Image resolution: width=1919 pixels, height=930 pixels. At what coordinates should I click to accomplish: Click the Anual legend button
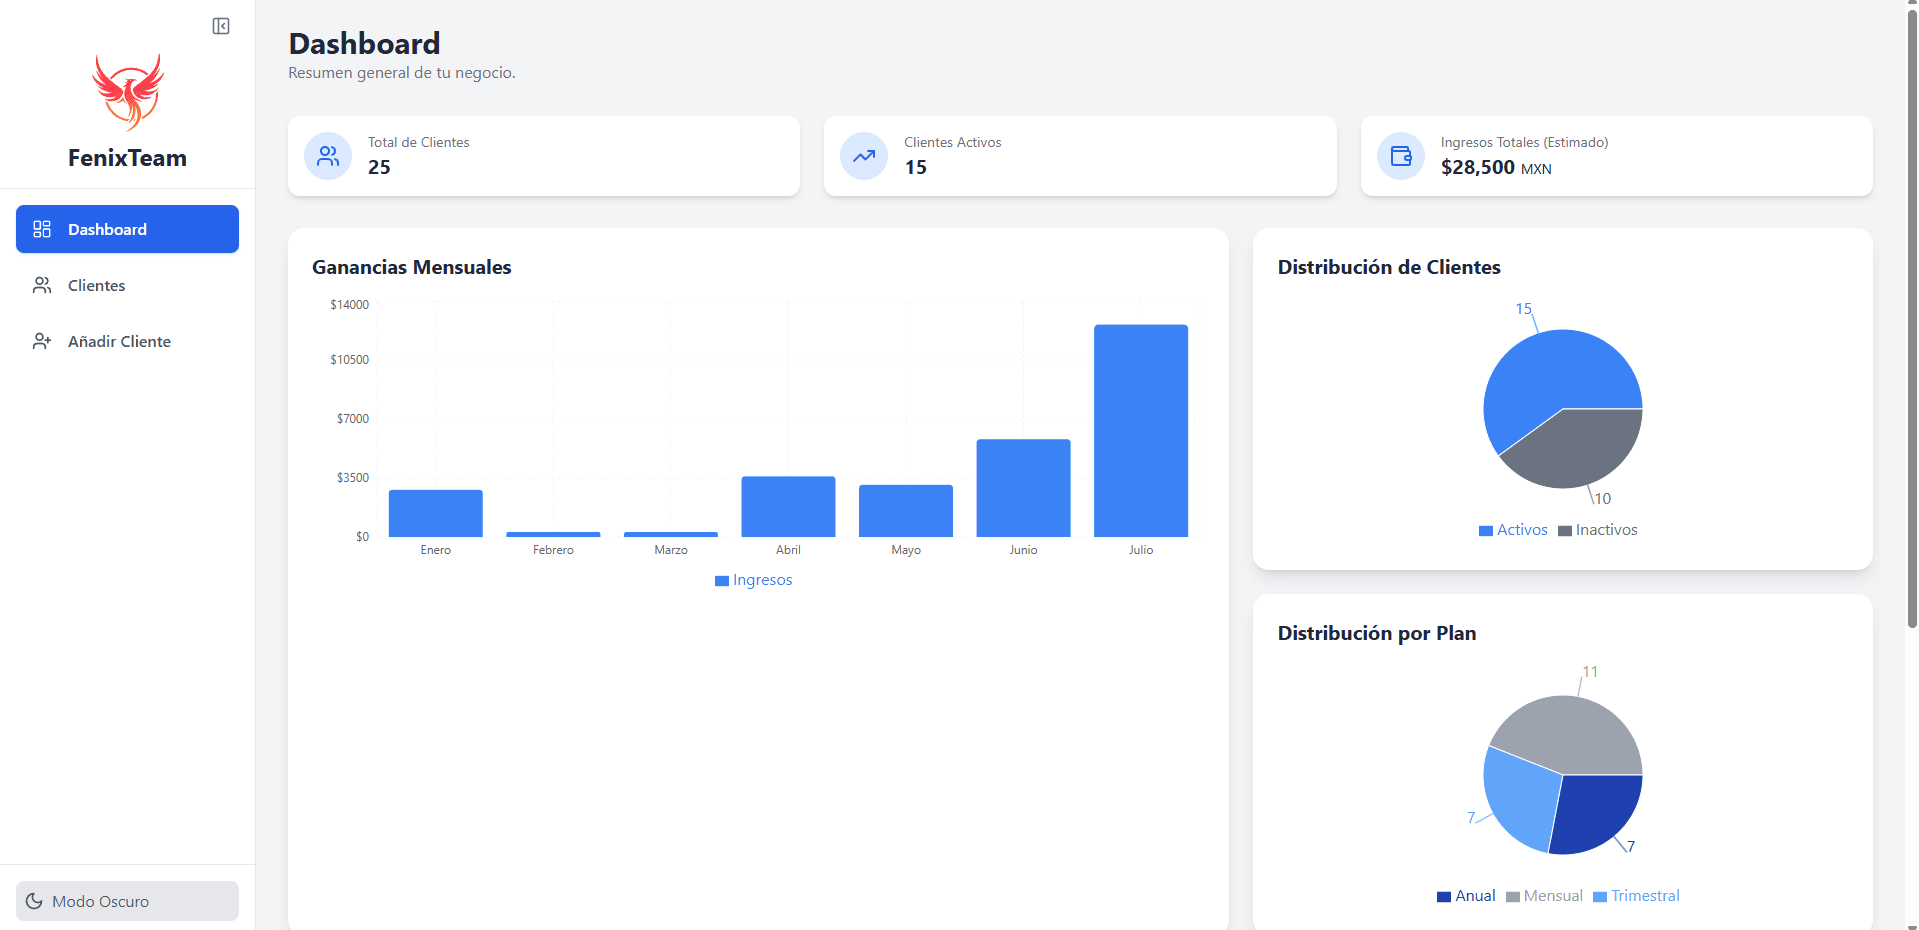click(1466, 896)
